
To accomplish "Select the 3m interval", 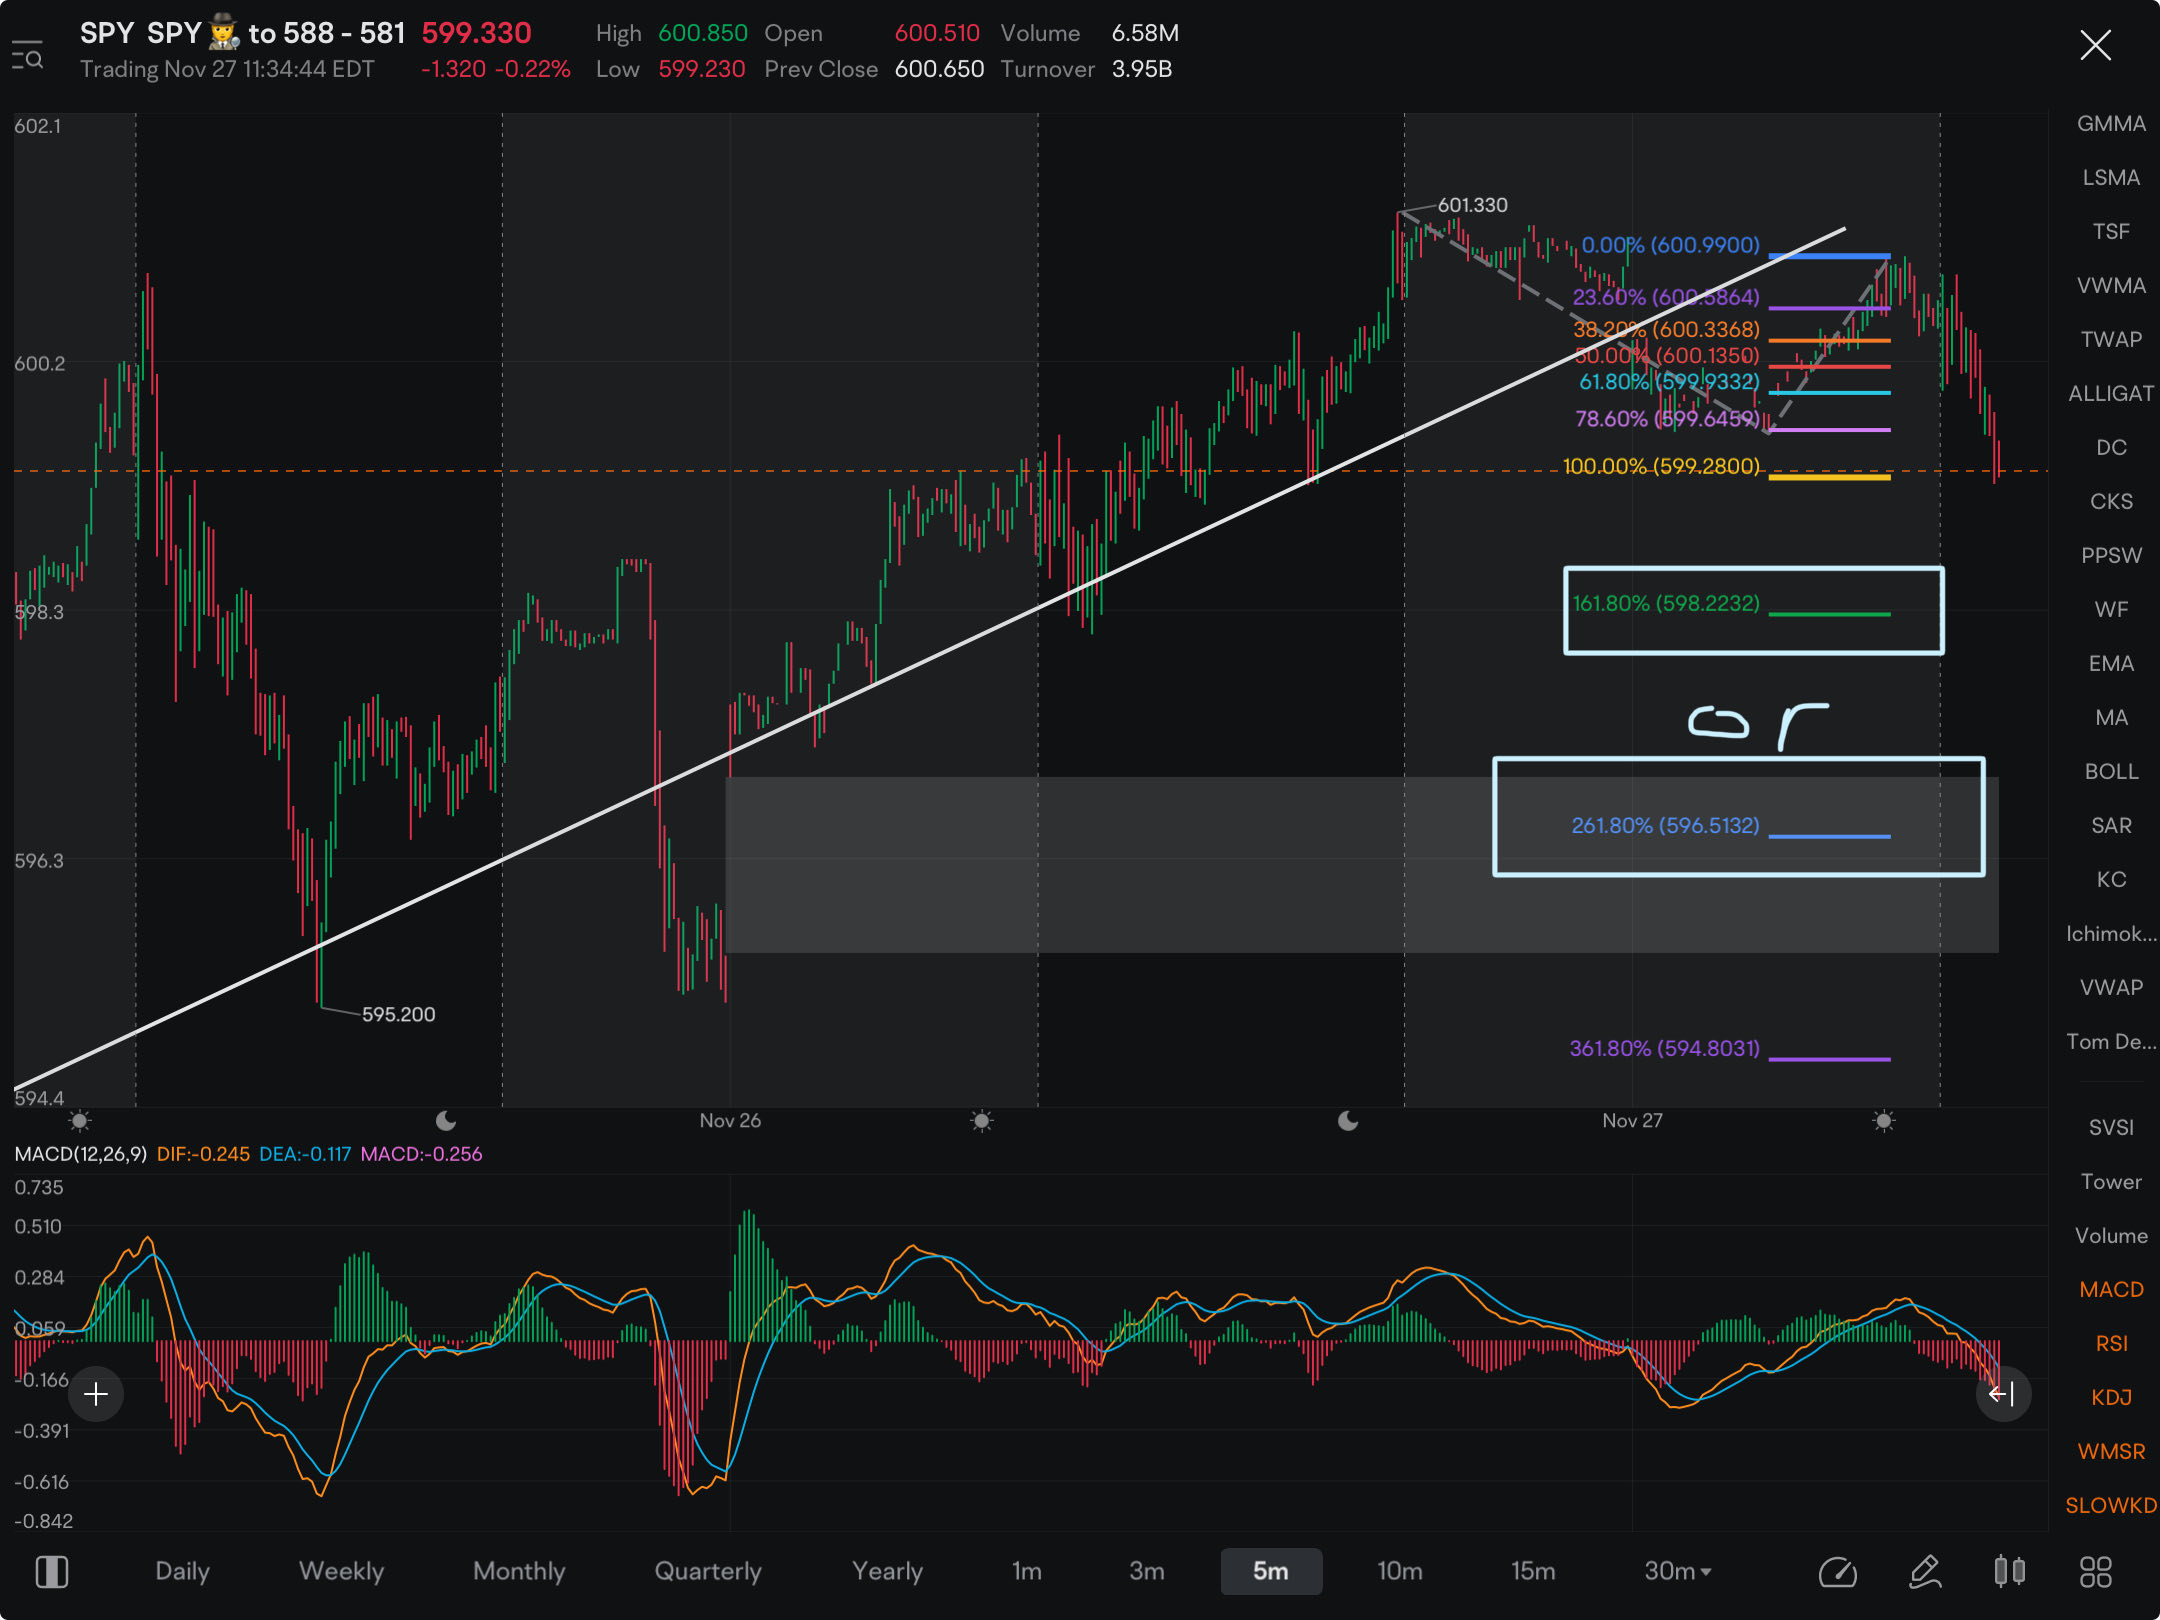I will click(x=1146, y=1571).
